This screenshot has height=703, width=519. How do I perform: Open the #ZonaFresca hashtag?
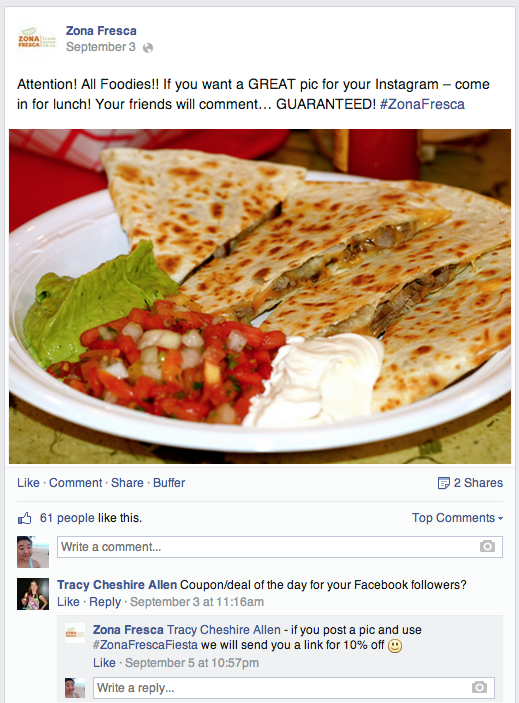click(x=422, y=104)
